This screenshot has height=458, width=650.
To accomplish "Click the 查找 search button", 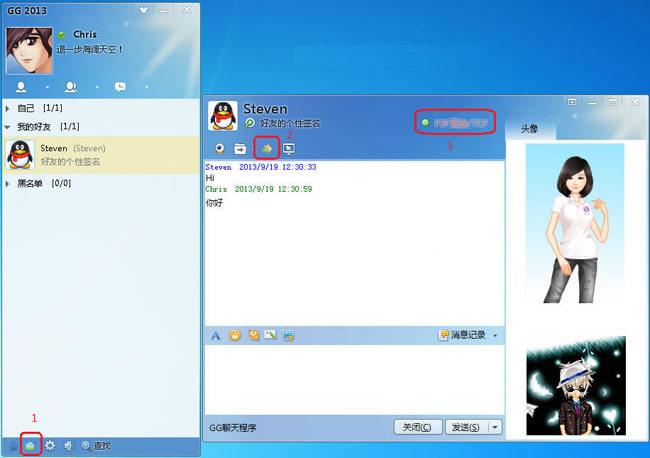I will click(96, 446).
